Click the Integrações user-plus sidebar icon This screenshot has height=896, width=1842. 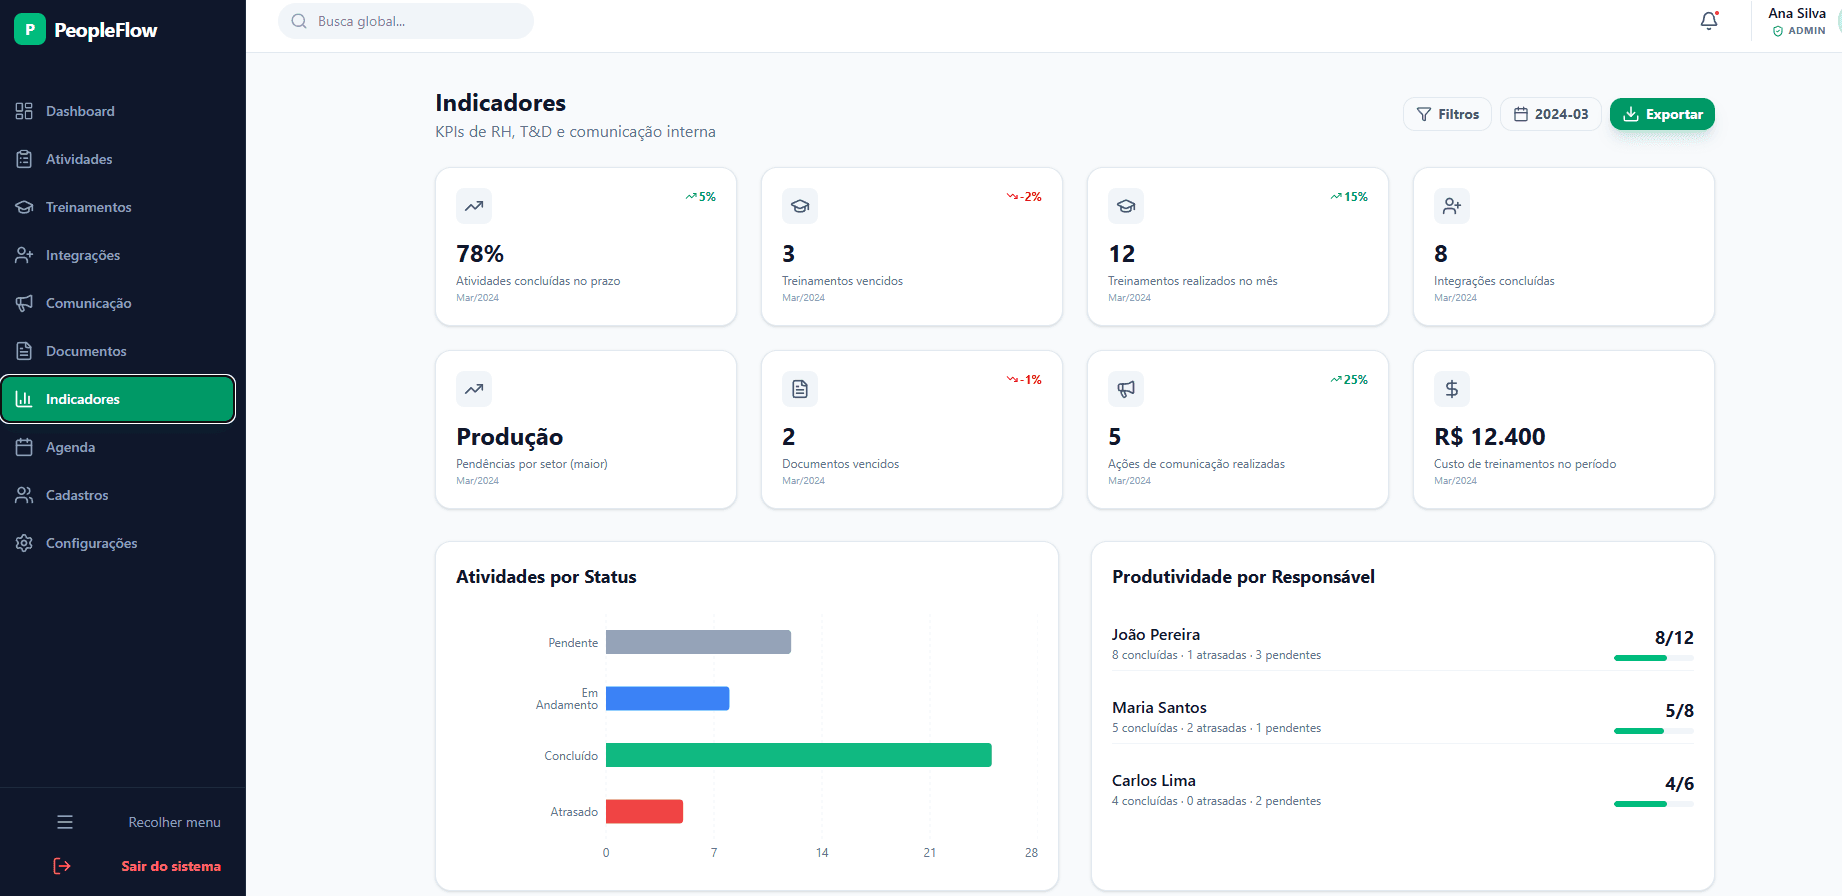tap(24, 255)
